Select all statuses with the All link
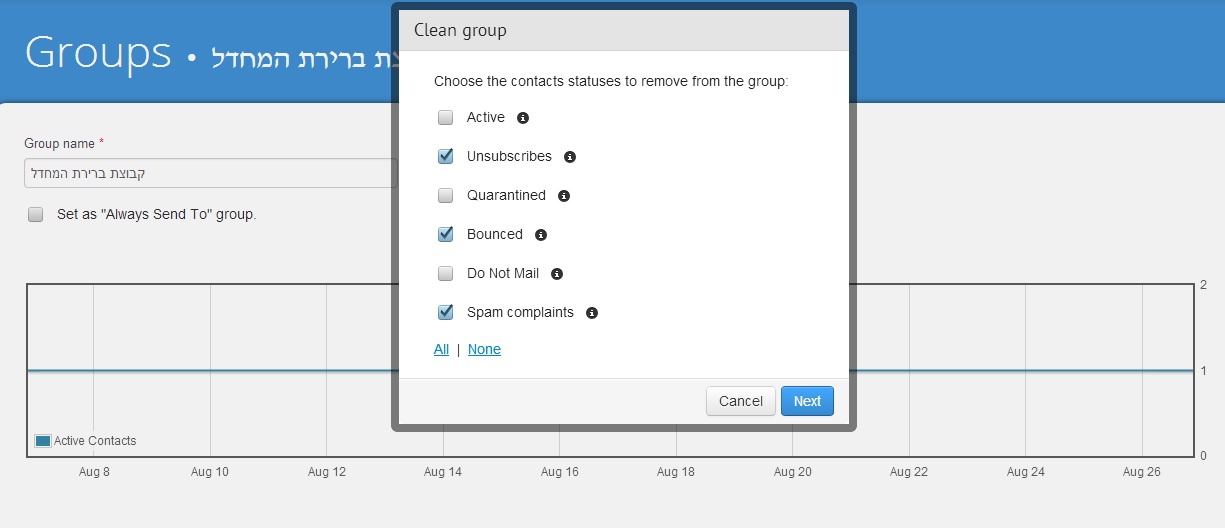Viewport: 1225px width, 528px height. tap(441, 349)
